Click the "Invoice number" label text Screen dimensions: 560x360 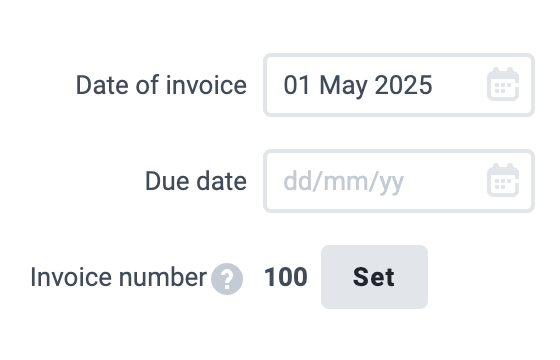tap(119, 277)
